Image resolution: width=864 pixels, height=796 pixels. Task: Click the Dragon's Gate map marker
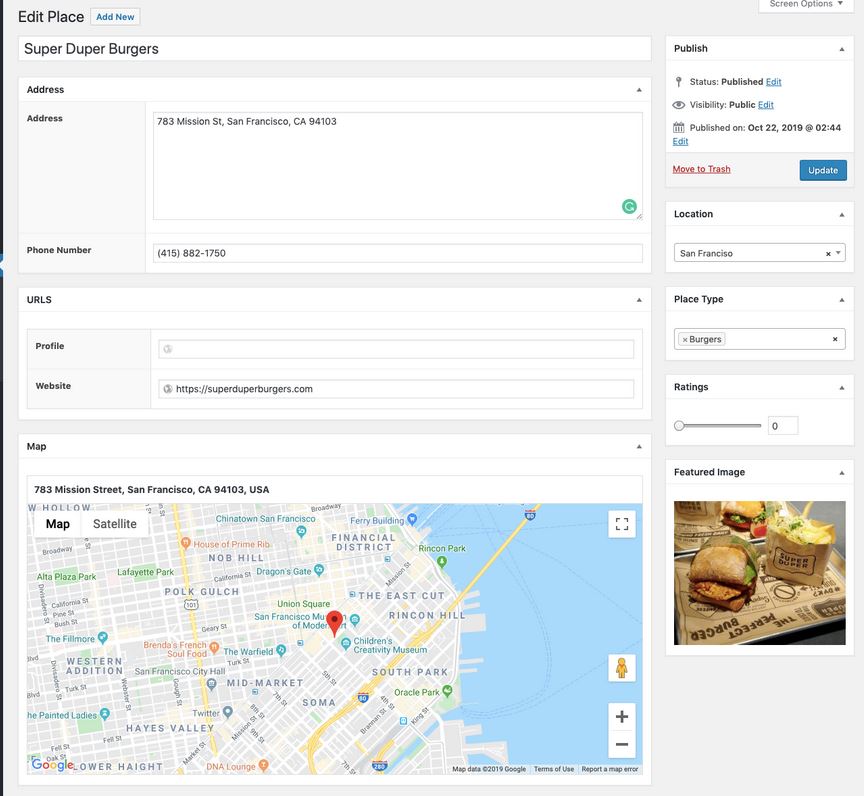(318, 571)
